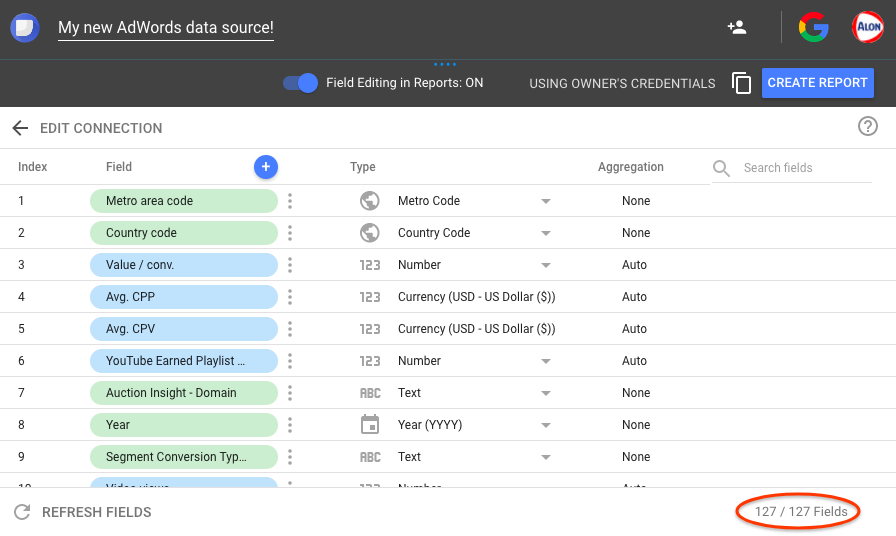Share data source with add-person icon
This screenshot has width=896, height=536.
point(737,27)
